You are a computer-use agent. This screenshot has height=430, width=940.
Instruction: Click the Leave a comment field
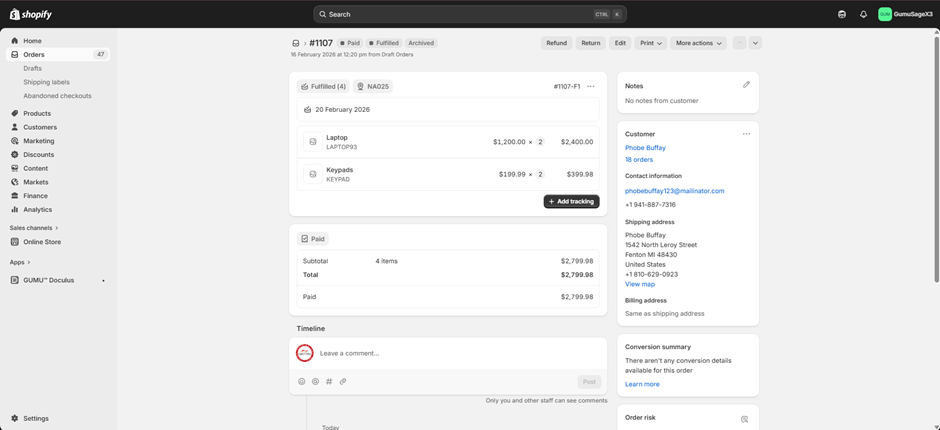pos(440,353)
